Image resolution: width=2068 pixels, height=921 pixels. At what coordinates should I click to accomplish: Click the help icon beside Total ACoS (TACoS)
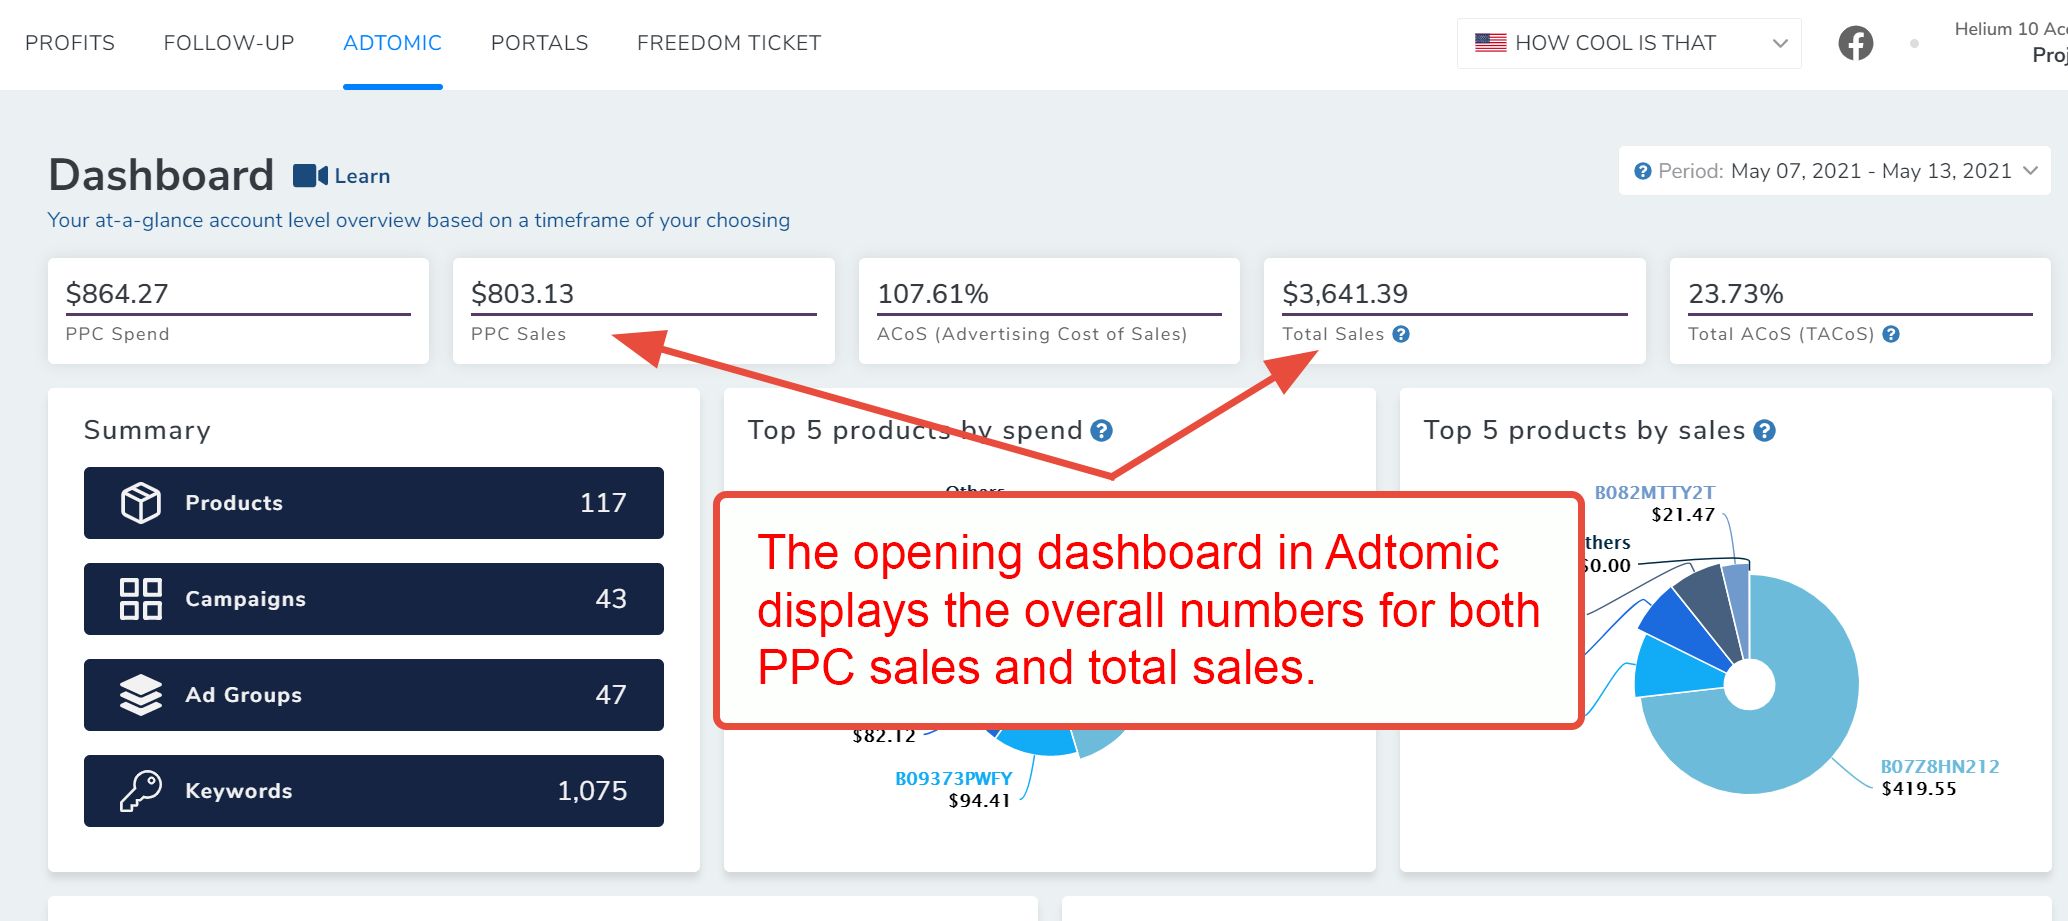pos(1891,334)
